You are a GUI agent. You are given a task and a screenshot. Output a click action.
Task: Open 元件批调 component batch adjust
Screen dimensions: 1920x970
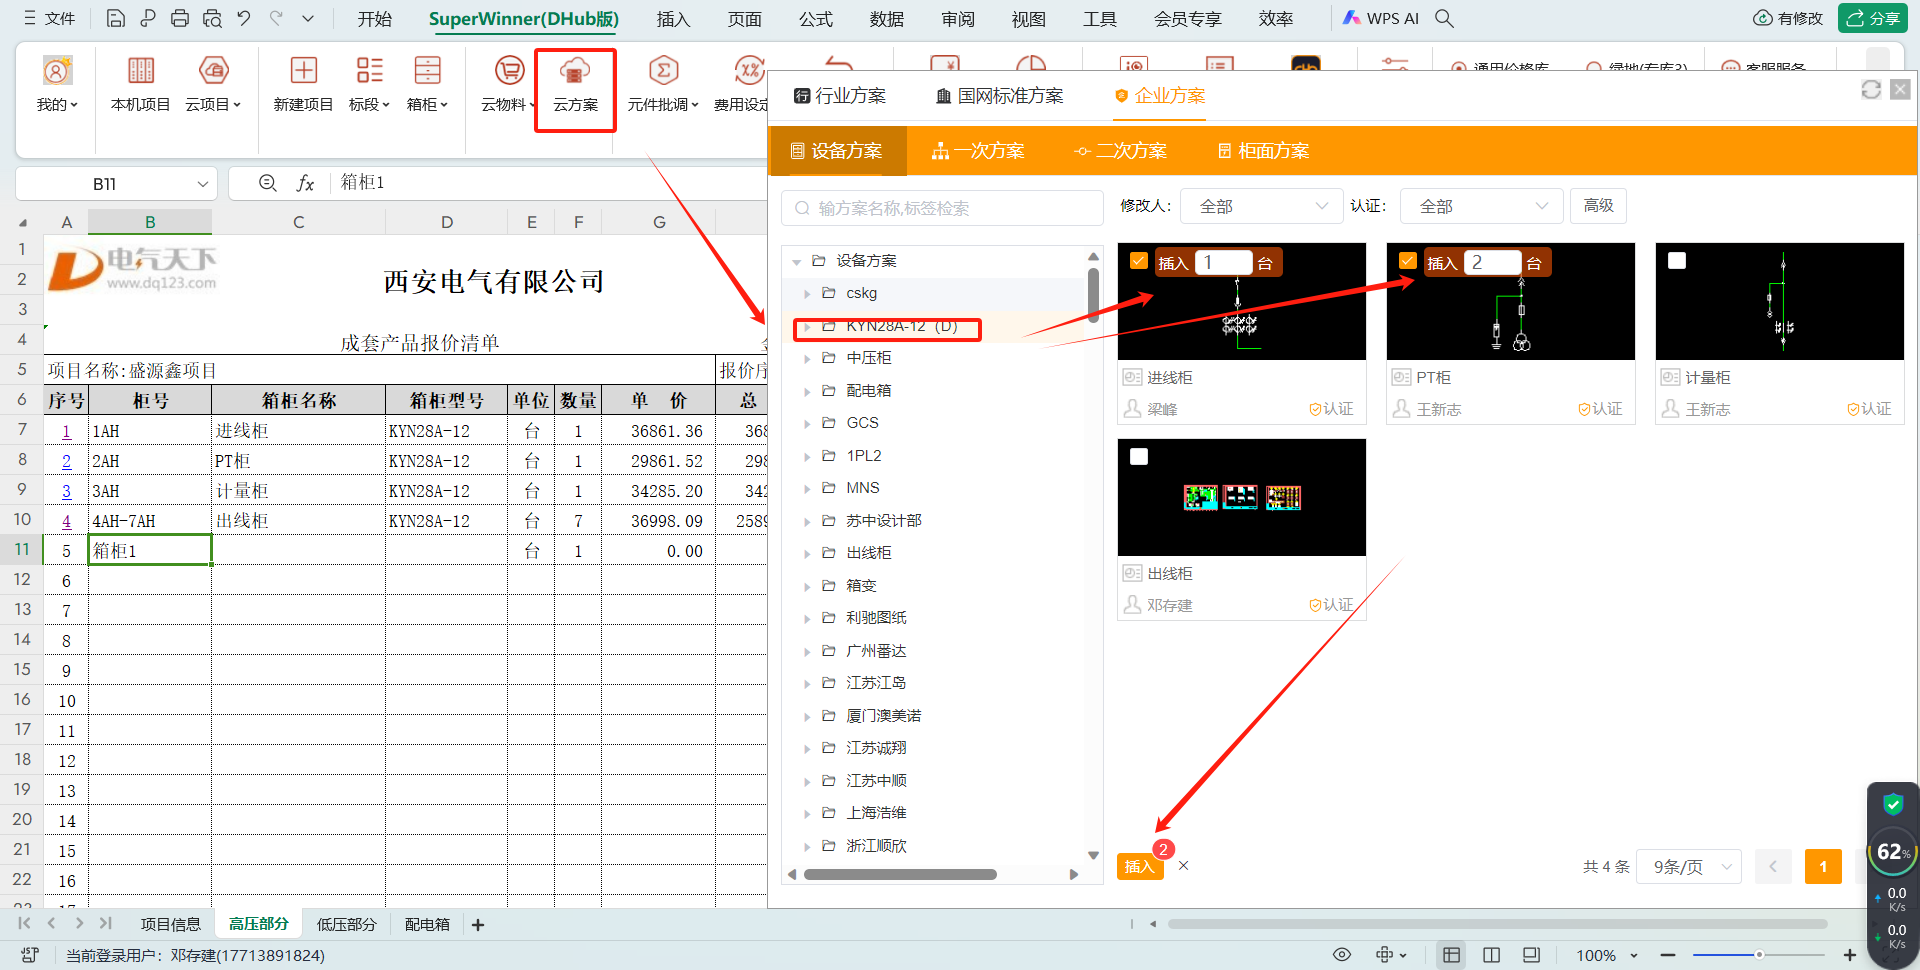(663, 84)
